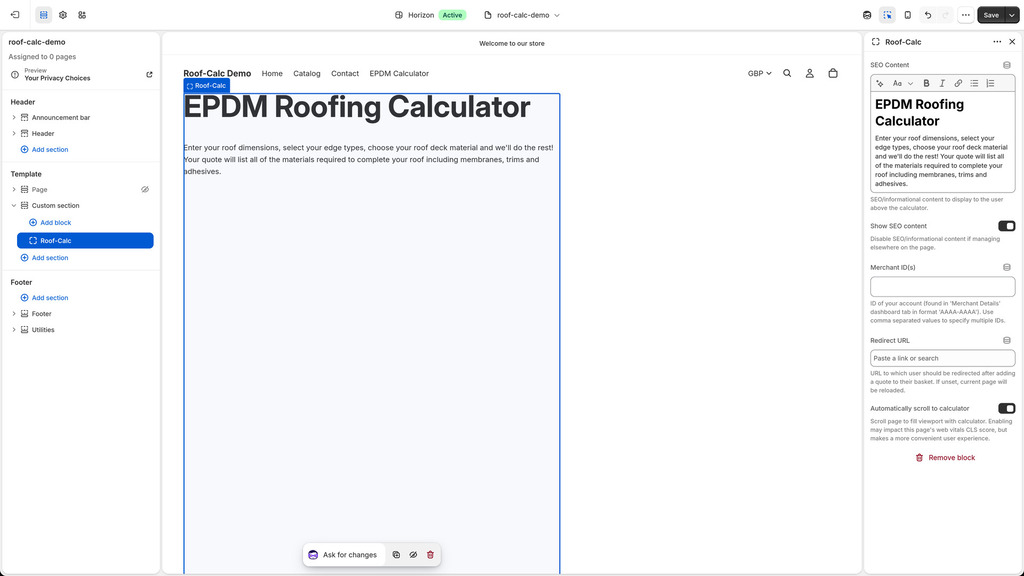Open Catalog link in store preview
This screenshot has height=576, width=1024.
point(307,73)
